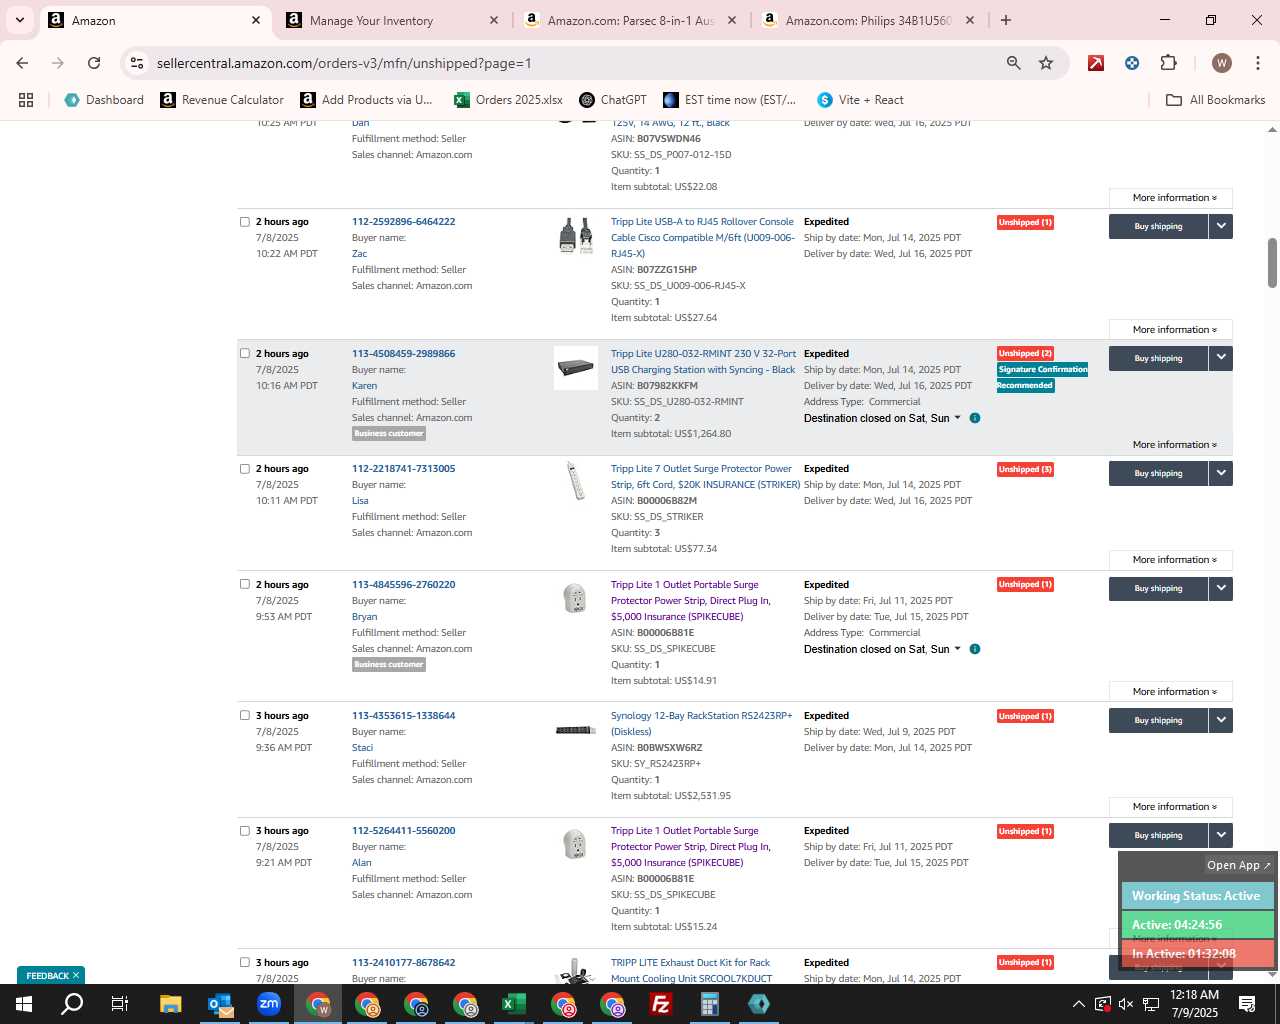Open the Chrome extensions puzzle icon
Image resolution: width=1280 pixels, height=1024 pixels.
click(1168, 63)
